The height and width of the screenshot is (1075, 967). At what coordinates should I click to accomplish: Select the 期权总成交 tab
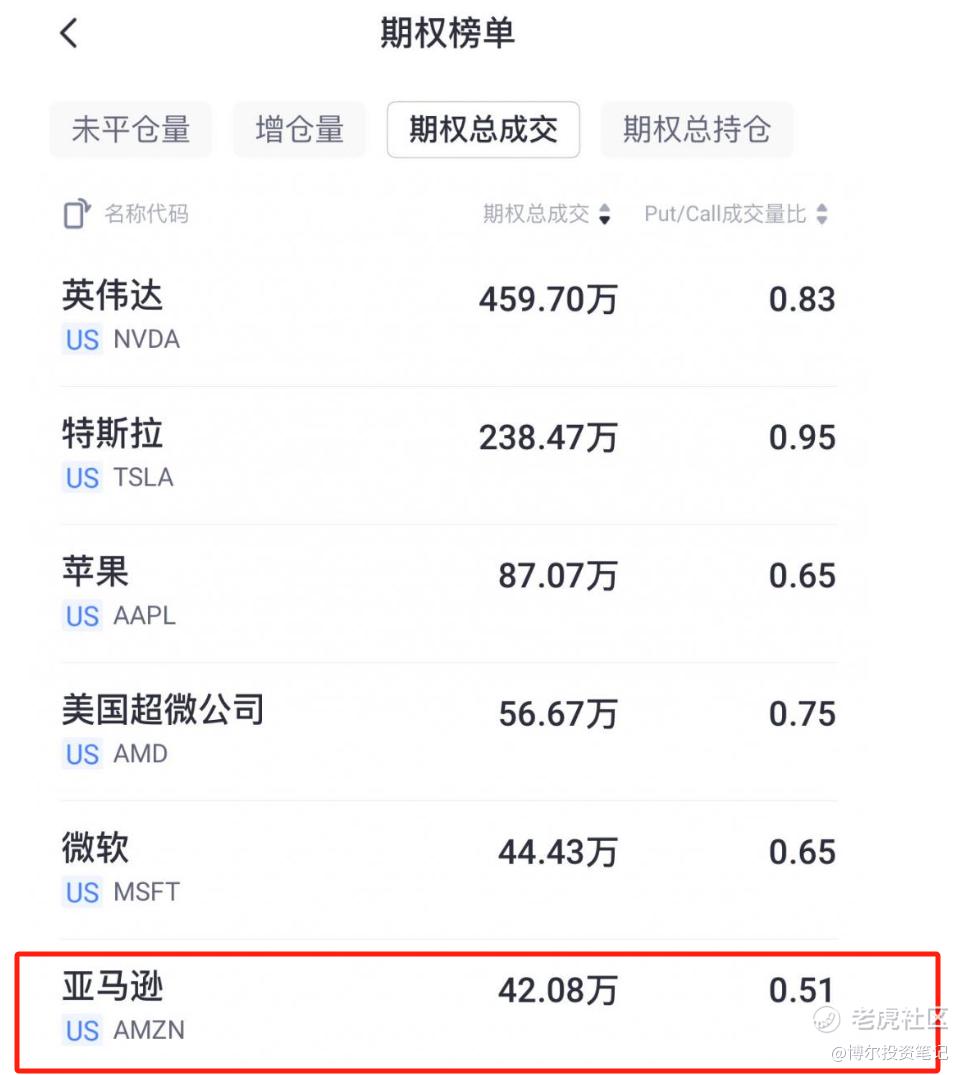coord(484,130)
